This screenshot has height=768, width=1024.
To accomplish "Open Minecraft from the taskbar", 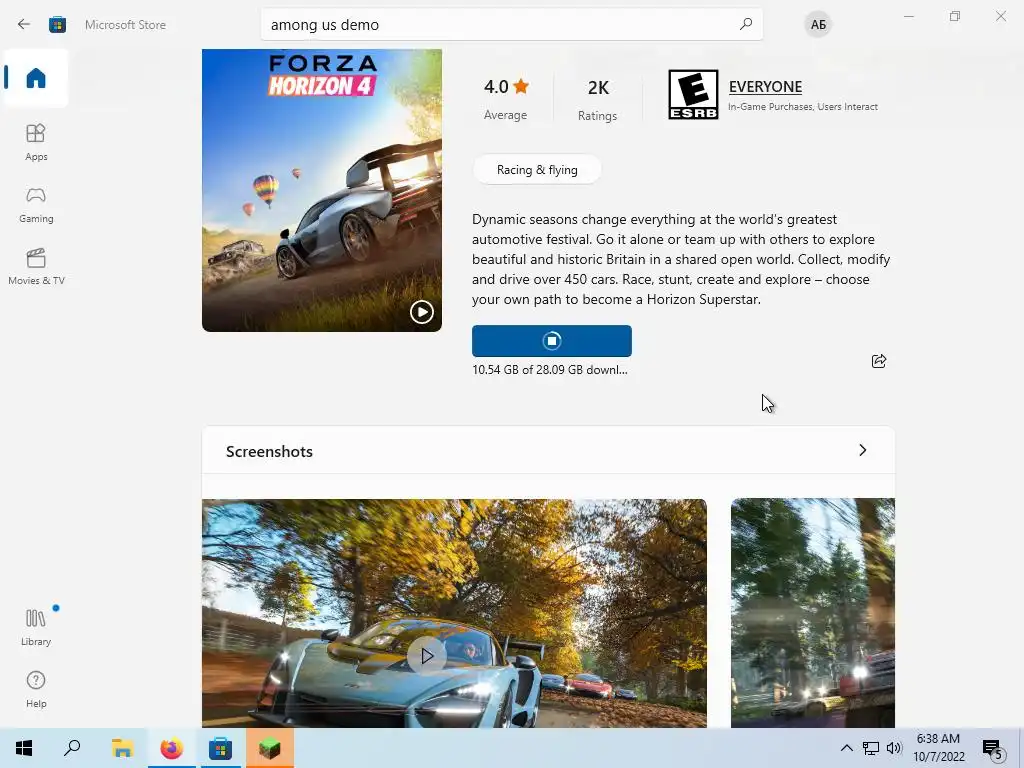I will pyautogui.click(x=270, y=748).
